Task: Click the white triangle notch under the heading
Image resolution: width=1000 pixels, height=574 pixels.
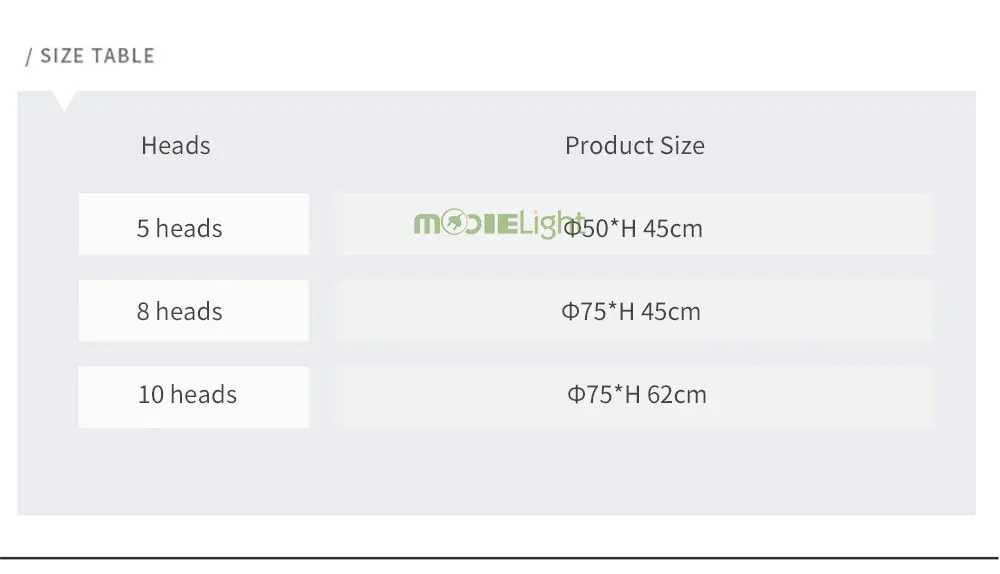Action: pos(64,101)
